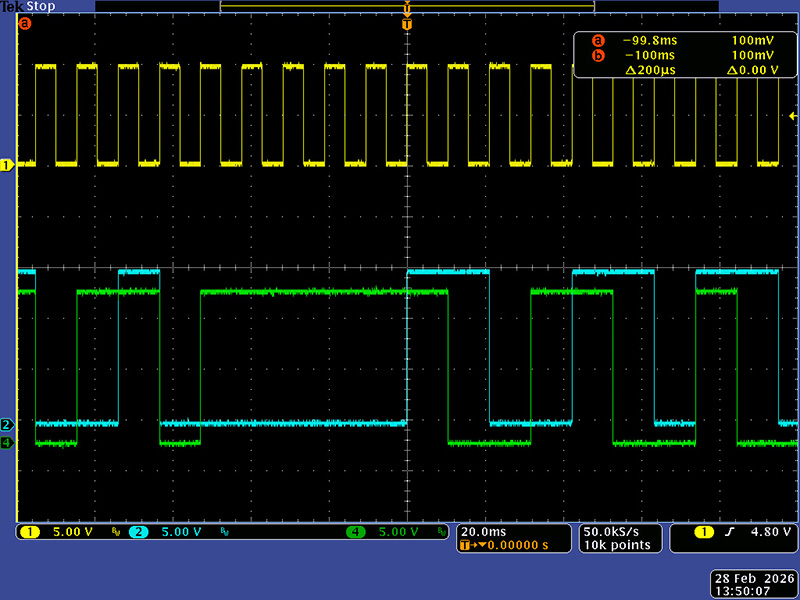Click the channel 1 ground reference marker
Screen dimensions: 800x600
click(x=6, y=164)
